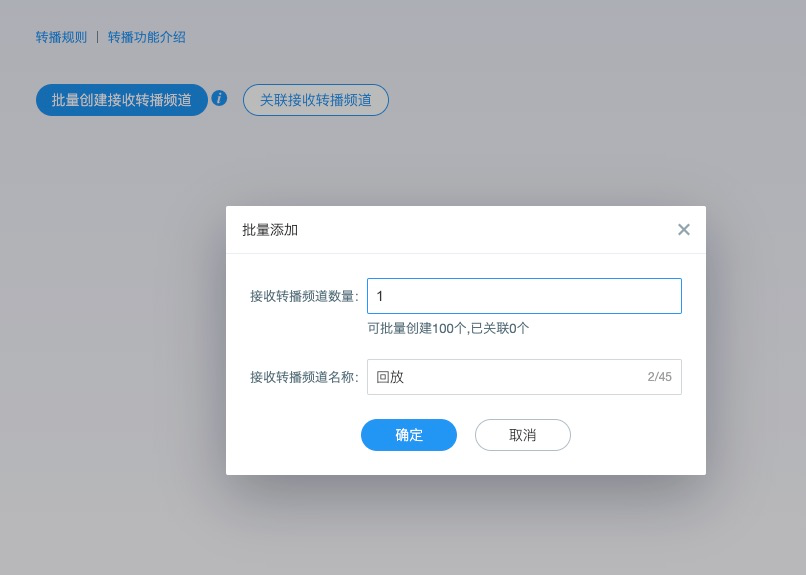Click the 关联接收转播频道 button
Viewport: 806px width, 575px height.
coord(315,100)
